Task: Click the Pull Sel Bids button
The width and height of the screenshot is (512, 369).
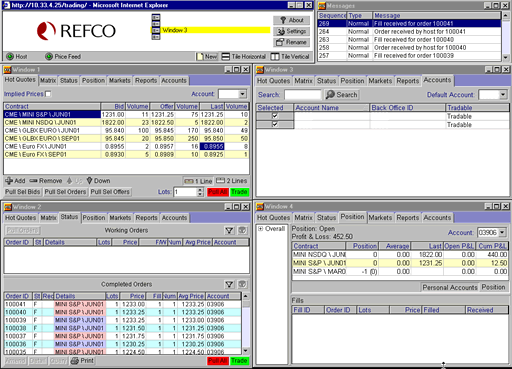Action: click(x=22, y=192)
